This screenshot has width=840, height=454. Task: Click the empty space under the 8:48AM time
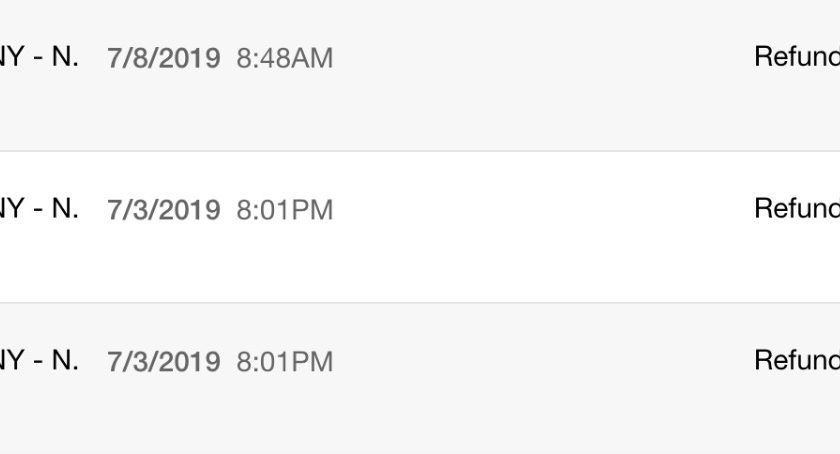click(284, 110)
